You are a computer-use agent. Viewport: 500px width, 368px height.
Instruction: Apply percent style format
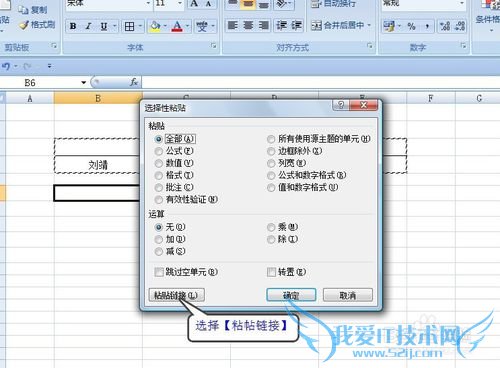[x=411, y=26]
